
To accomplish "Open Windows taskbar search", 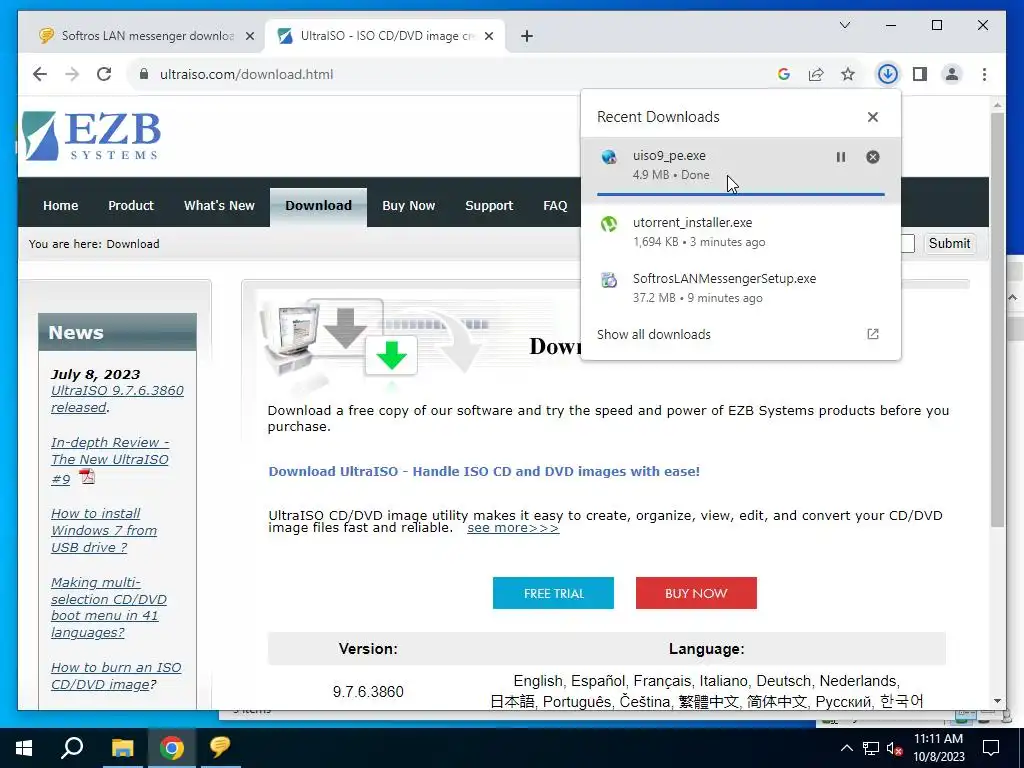I will (x=72, y=748).
